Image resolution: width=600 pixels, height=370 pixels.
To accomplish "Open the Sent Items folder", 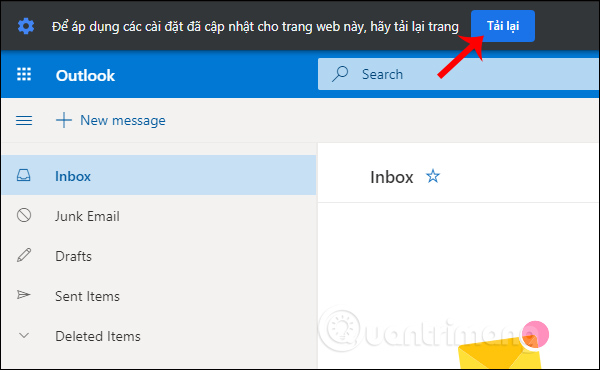I will (x=158, y=296).
